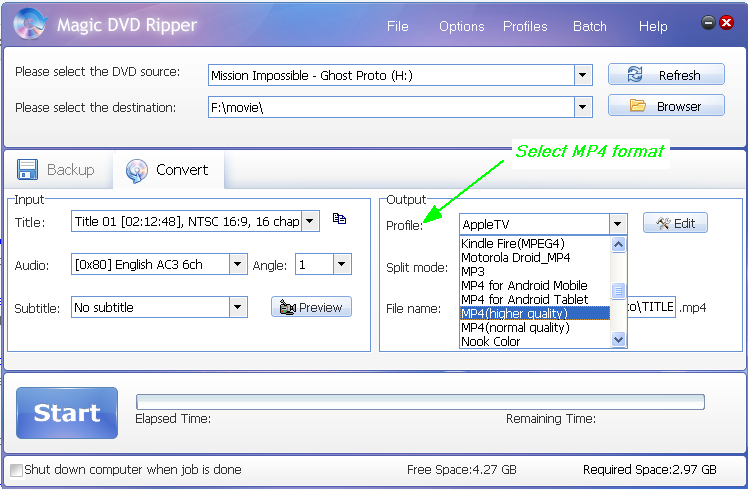Viewport: 748px width, 490px height.
Task: Open the File menu
Action: coord(397,26)
